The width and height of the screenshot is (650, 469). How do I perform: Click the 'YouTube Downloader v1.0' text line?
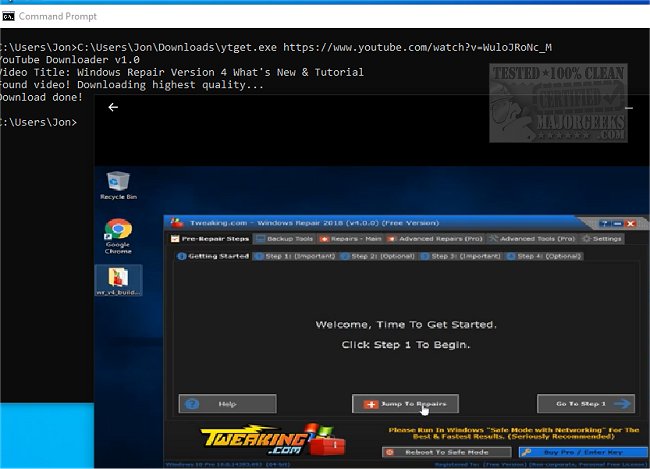point(69,60)
